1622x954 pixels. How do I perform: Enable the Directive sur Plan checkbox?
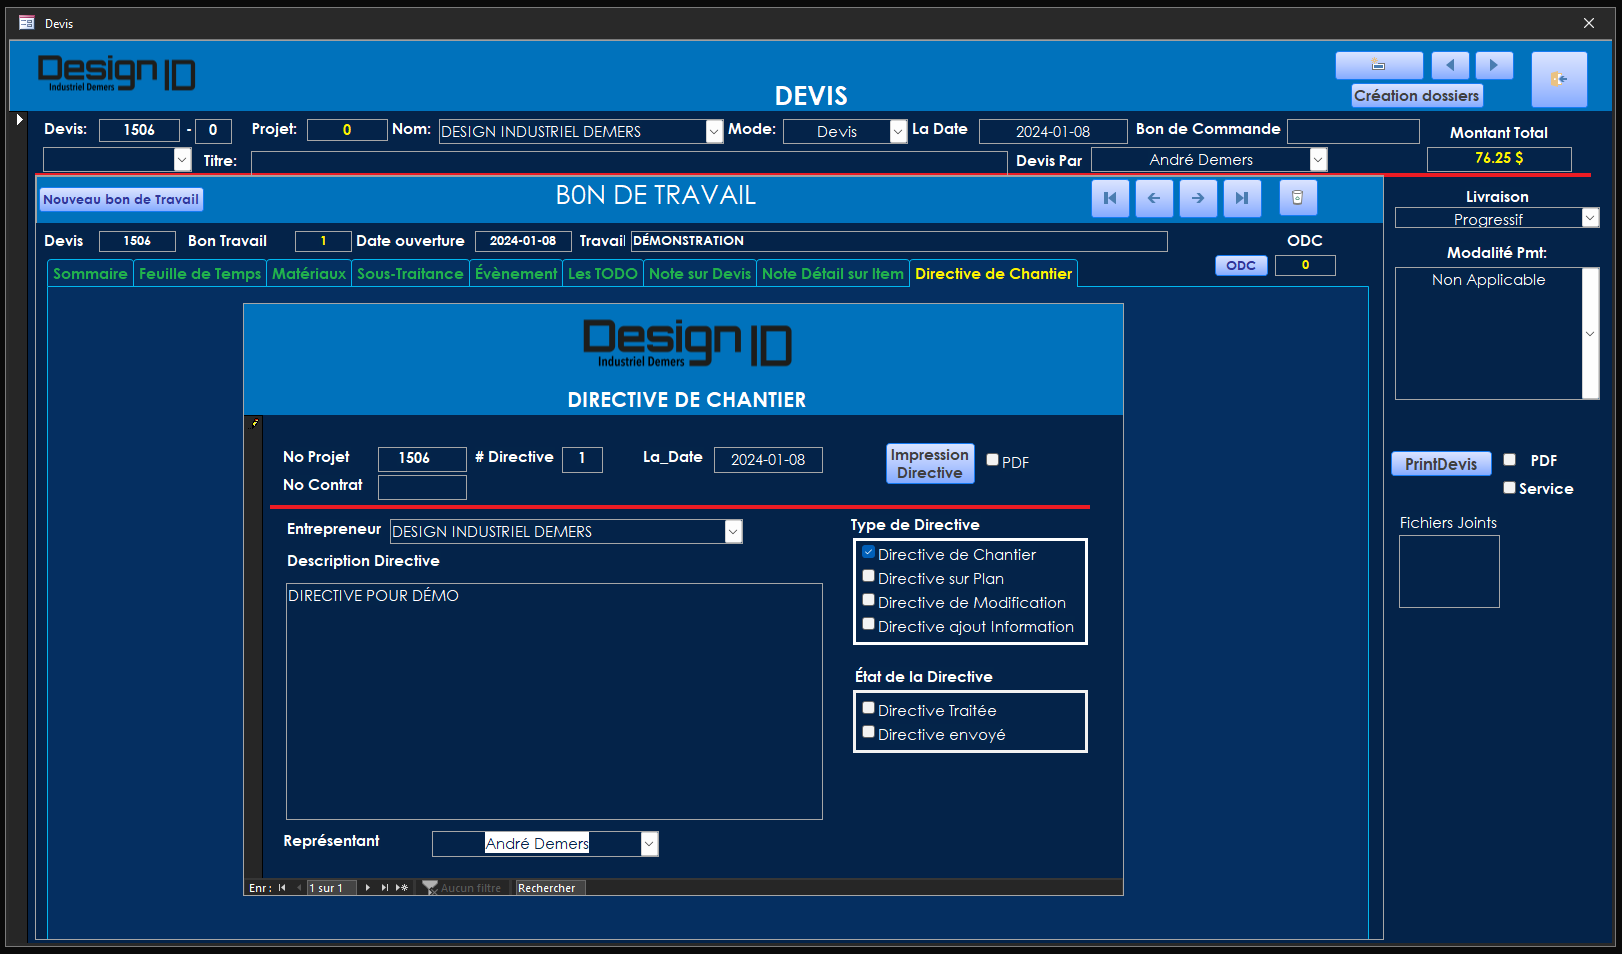pyautogui.click(x=869, y=577)
